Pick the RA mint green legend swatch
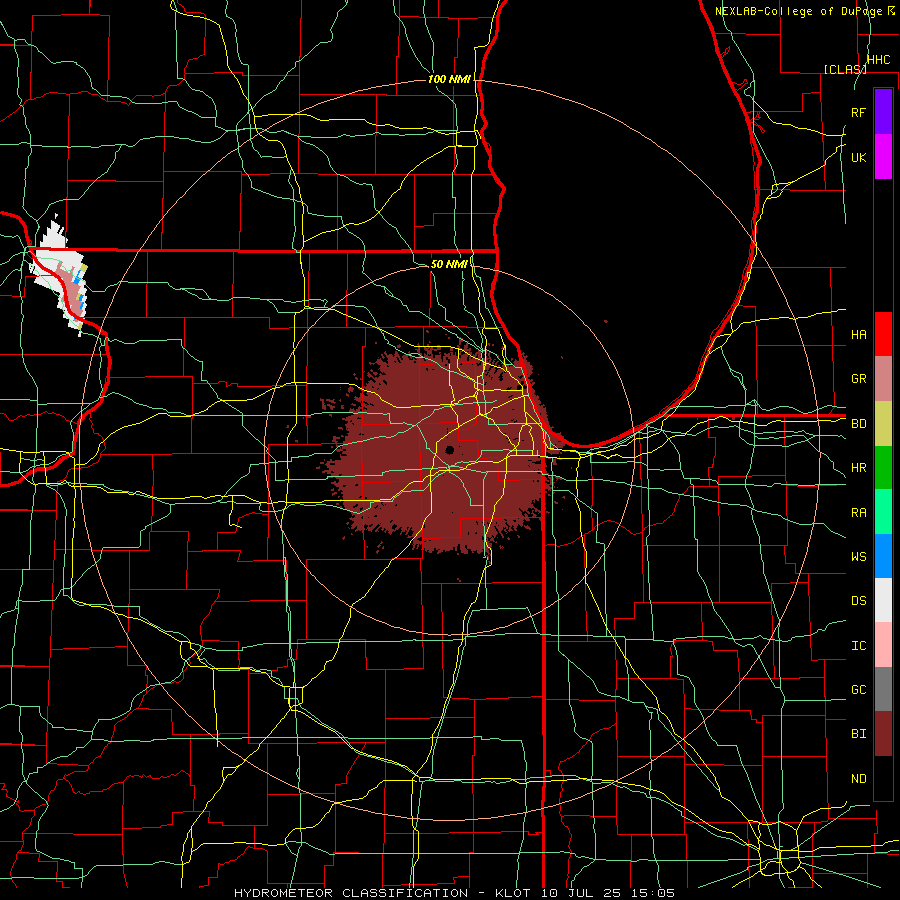900x900 pixels. [883, 512]
